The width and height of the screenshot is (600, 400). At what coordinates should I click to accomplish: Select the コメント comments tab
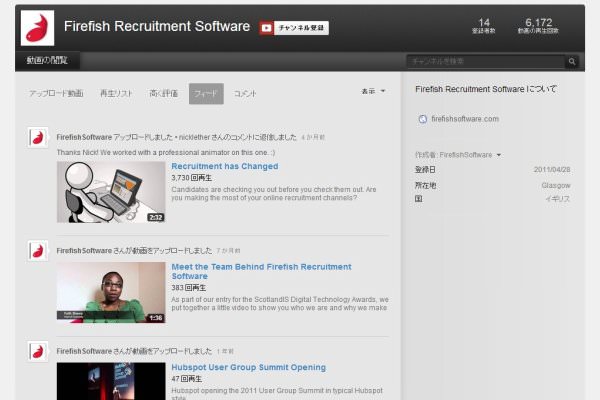click(245, 93)
